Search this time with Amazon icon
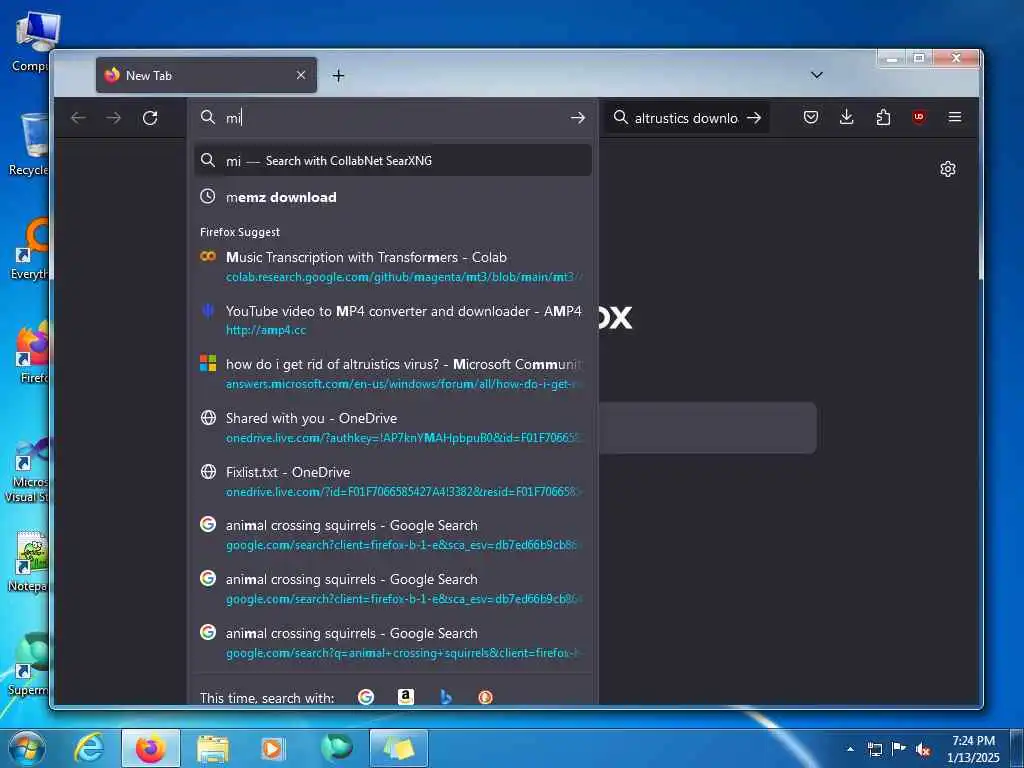The image size is (1024, 768). [x=406, y=697]
